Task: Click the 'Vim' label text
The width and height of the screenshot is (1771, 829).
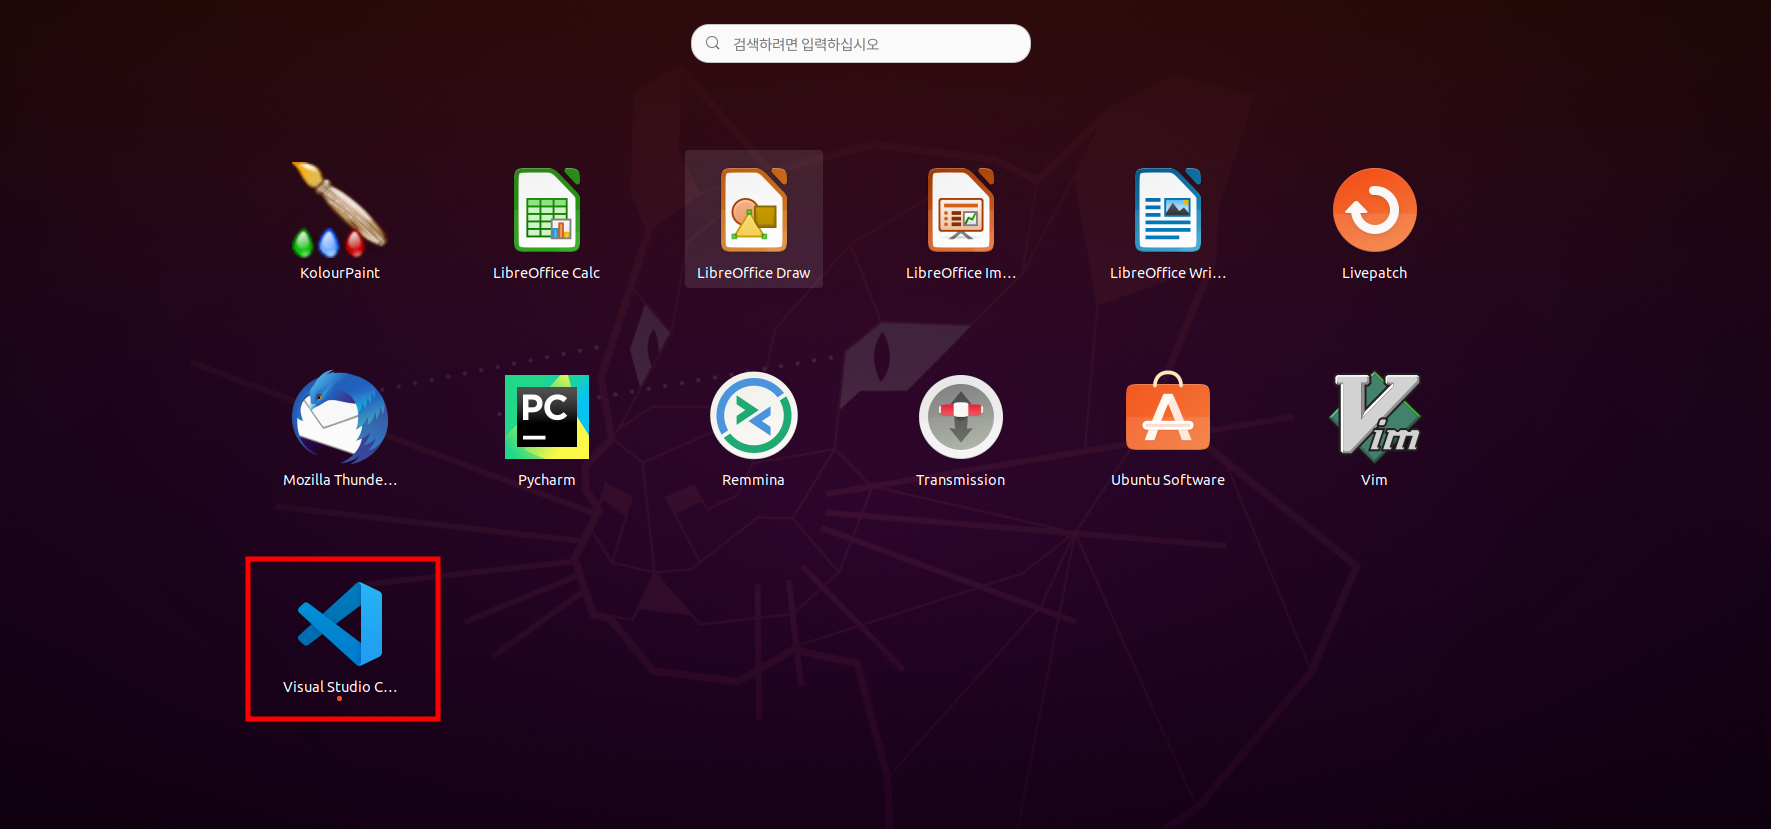Action: [1375, 480]
